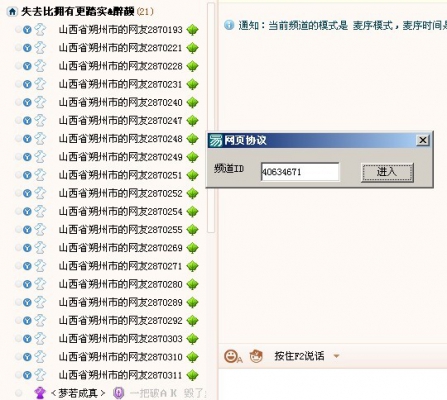Click the 按住F2说话 talk mode label
The image size is (447, 400).
pyautogui.click(x=299, y=356)
